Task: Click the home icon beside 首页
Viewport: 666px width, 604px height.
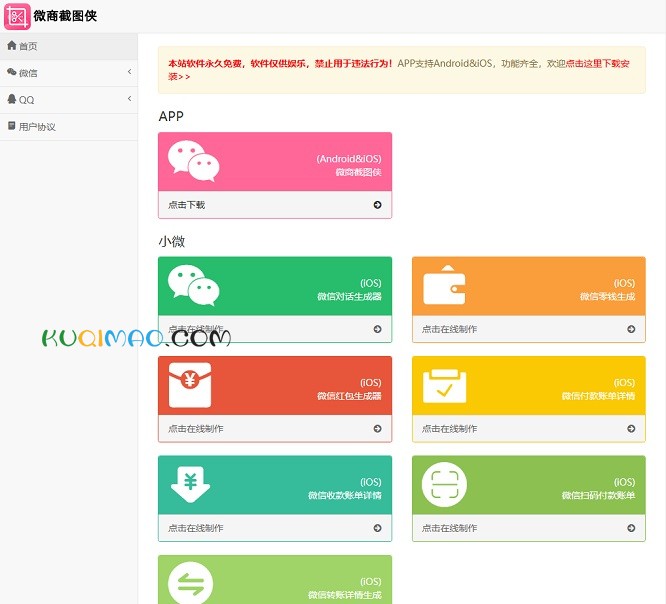Action: 12,45
